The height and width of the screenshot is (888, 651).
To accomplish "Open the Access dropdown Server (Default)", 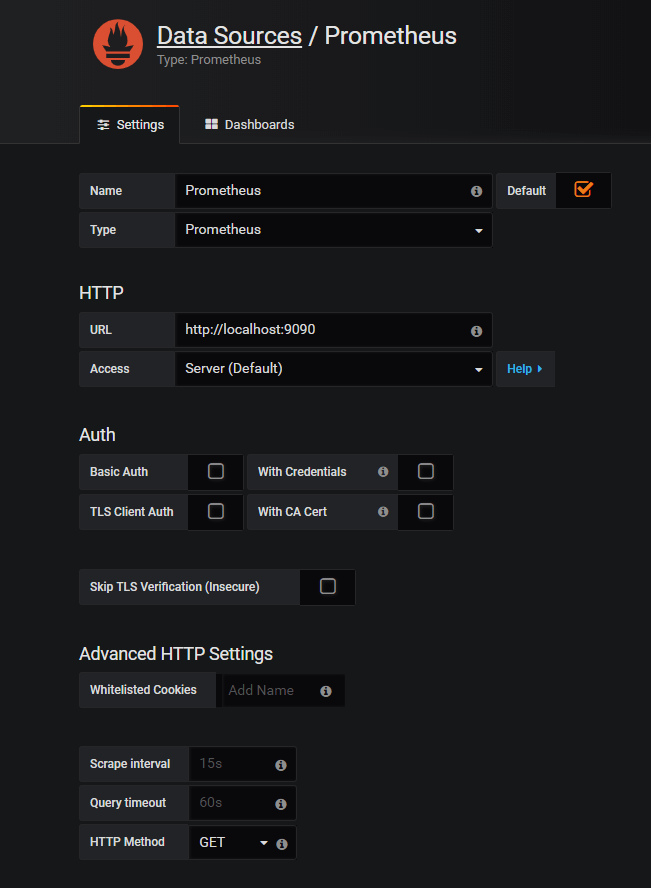I will pyautogui.click(x=333, y=369).
